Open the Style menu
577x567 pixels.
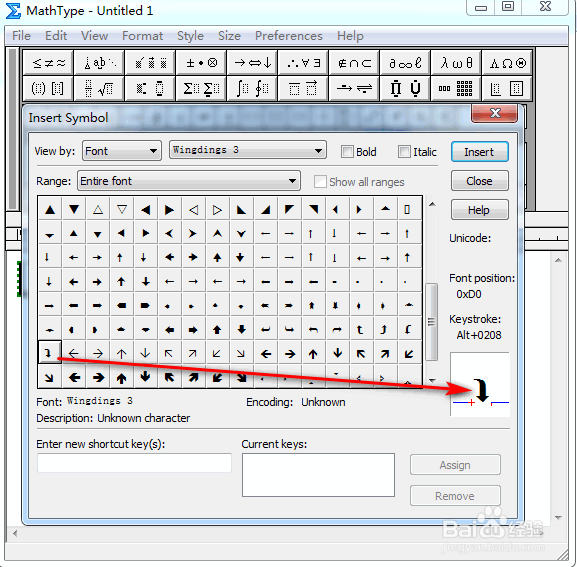[190, 36]
